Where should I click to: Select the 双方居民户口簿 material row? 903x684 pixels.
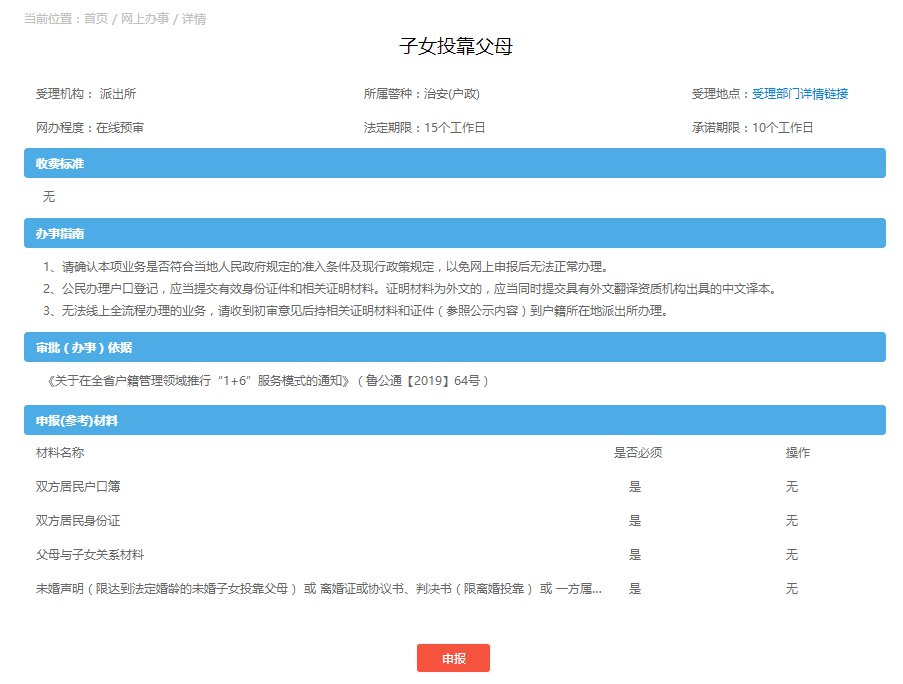(78, 487)
